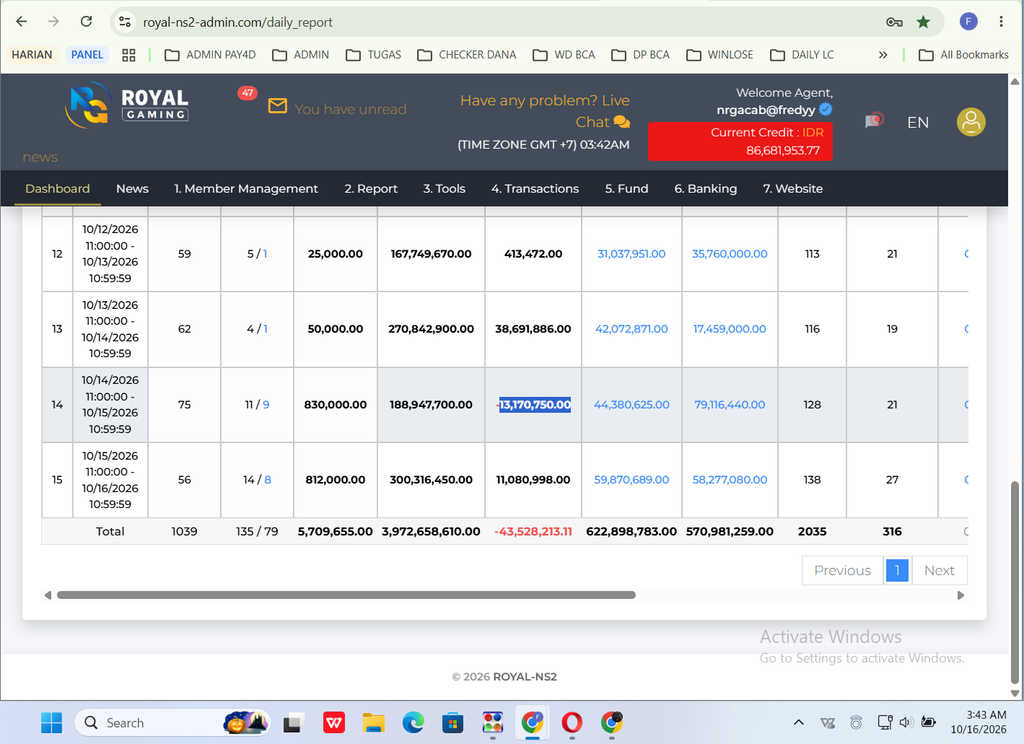Screen dimensions: 1024x744
Task: Click the notification flag icon beside EN
Action: pos(874,120)
